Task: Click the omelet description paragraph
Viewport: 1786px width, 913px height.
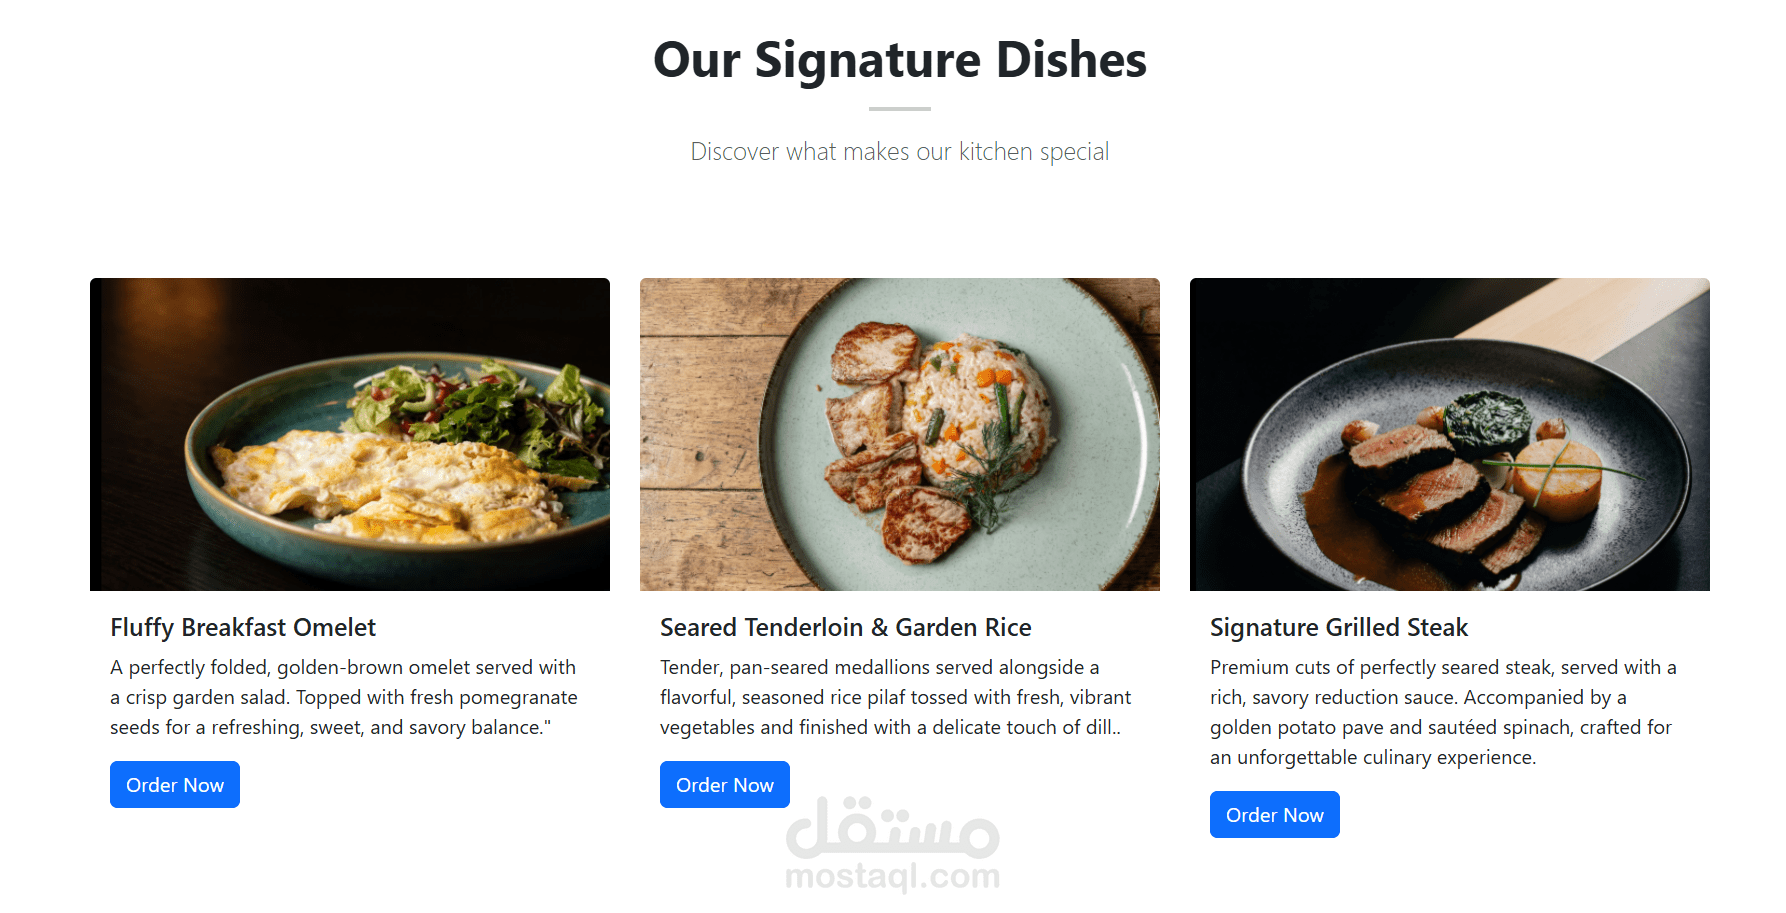Action: pyautogui.click(x=345, y=697)
